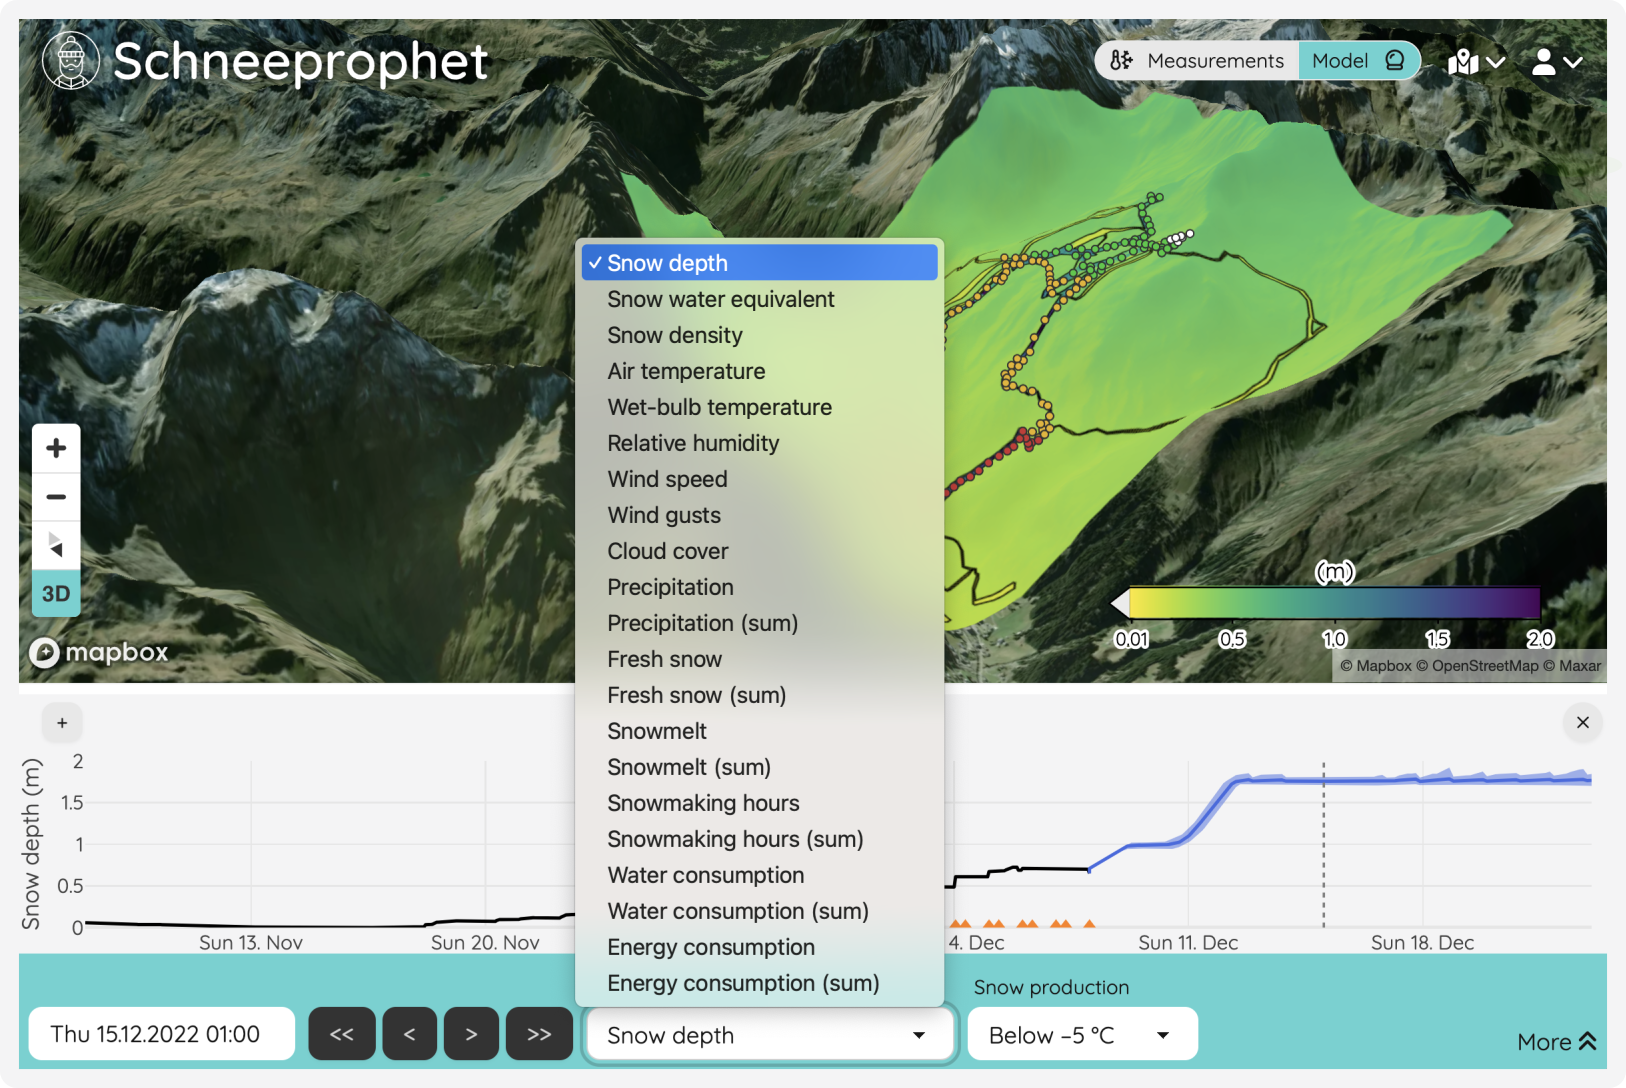Click the dashed current-time marker in chart
1626x1088 pixels.
coord(1324,845)
